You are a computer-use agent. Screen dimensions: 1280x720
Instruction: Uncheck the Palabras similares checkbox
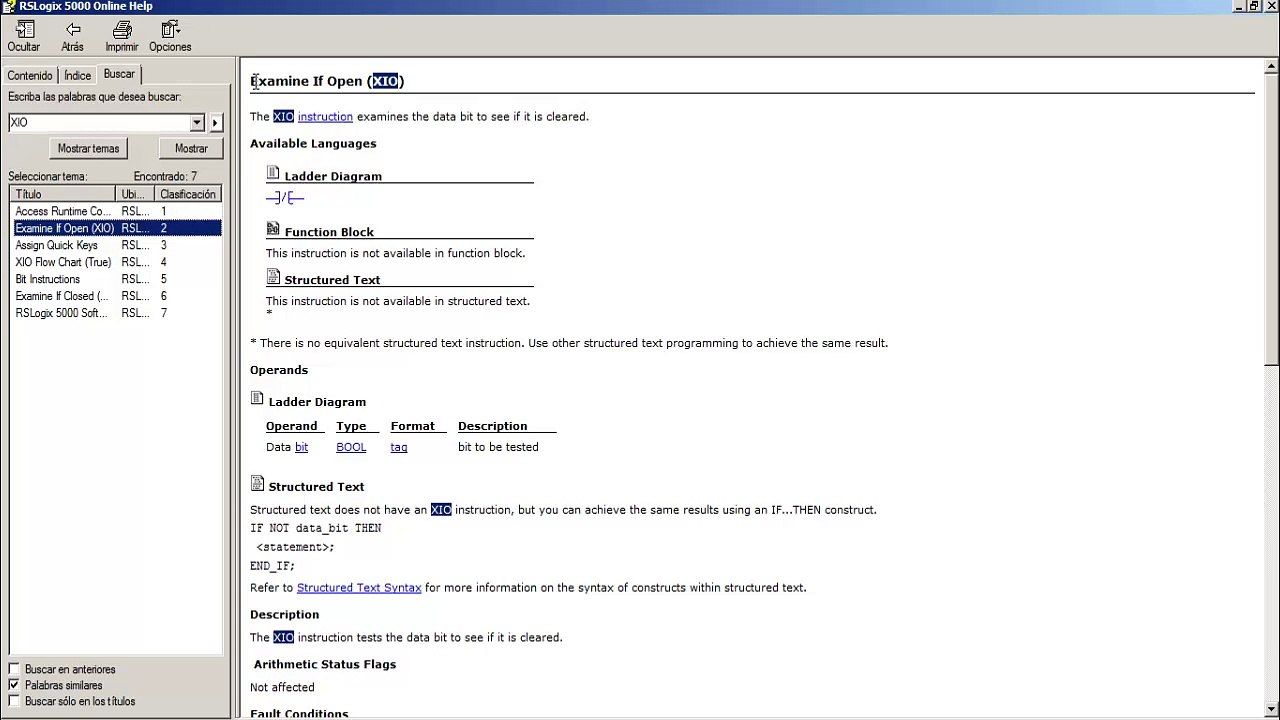(x=14, y=685)
